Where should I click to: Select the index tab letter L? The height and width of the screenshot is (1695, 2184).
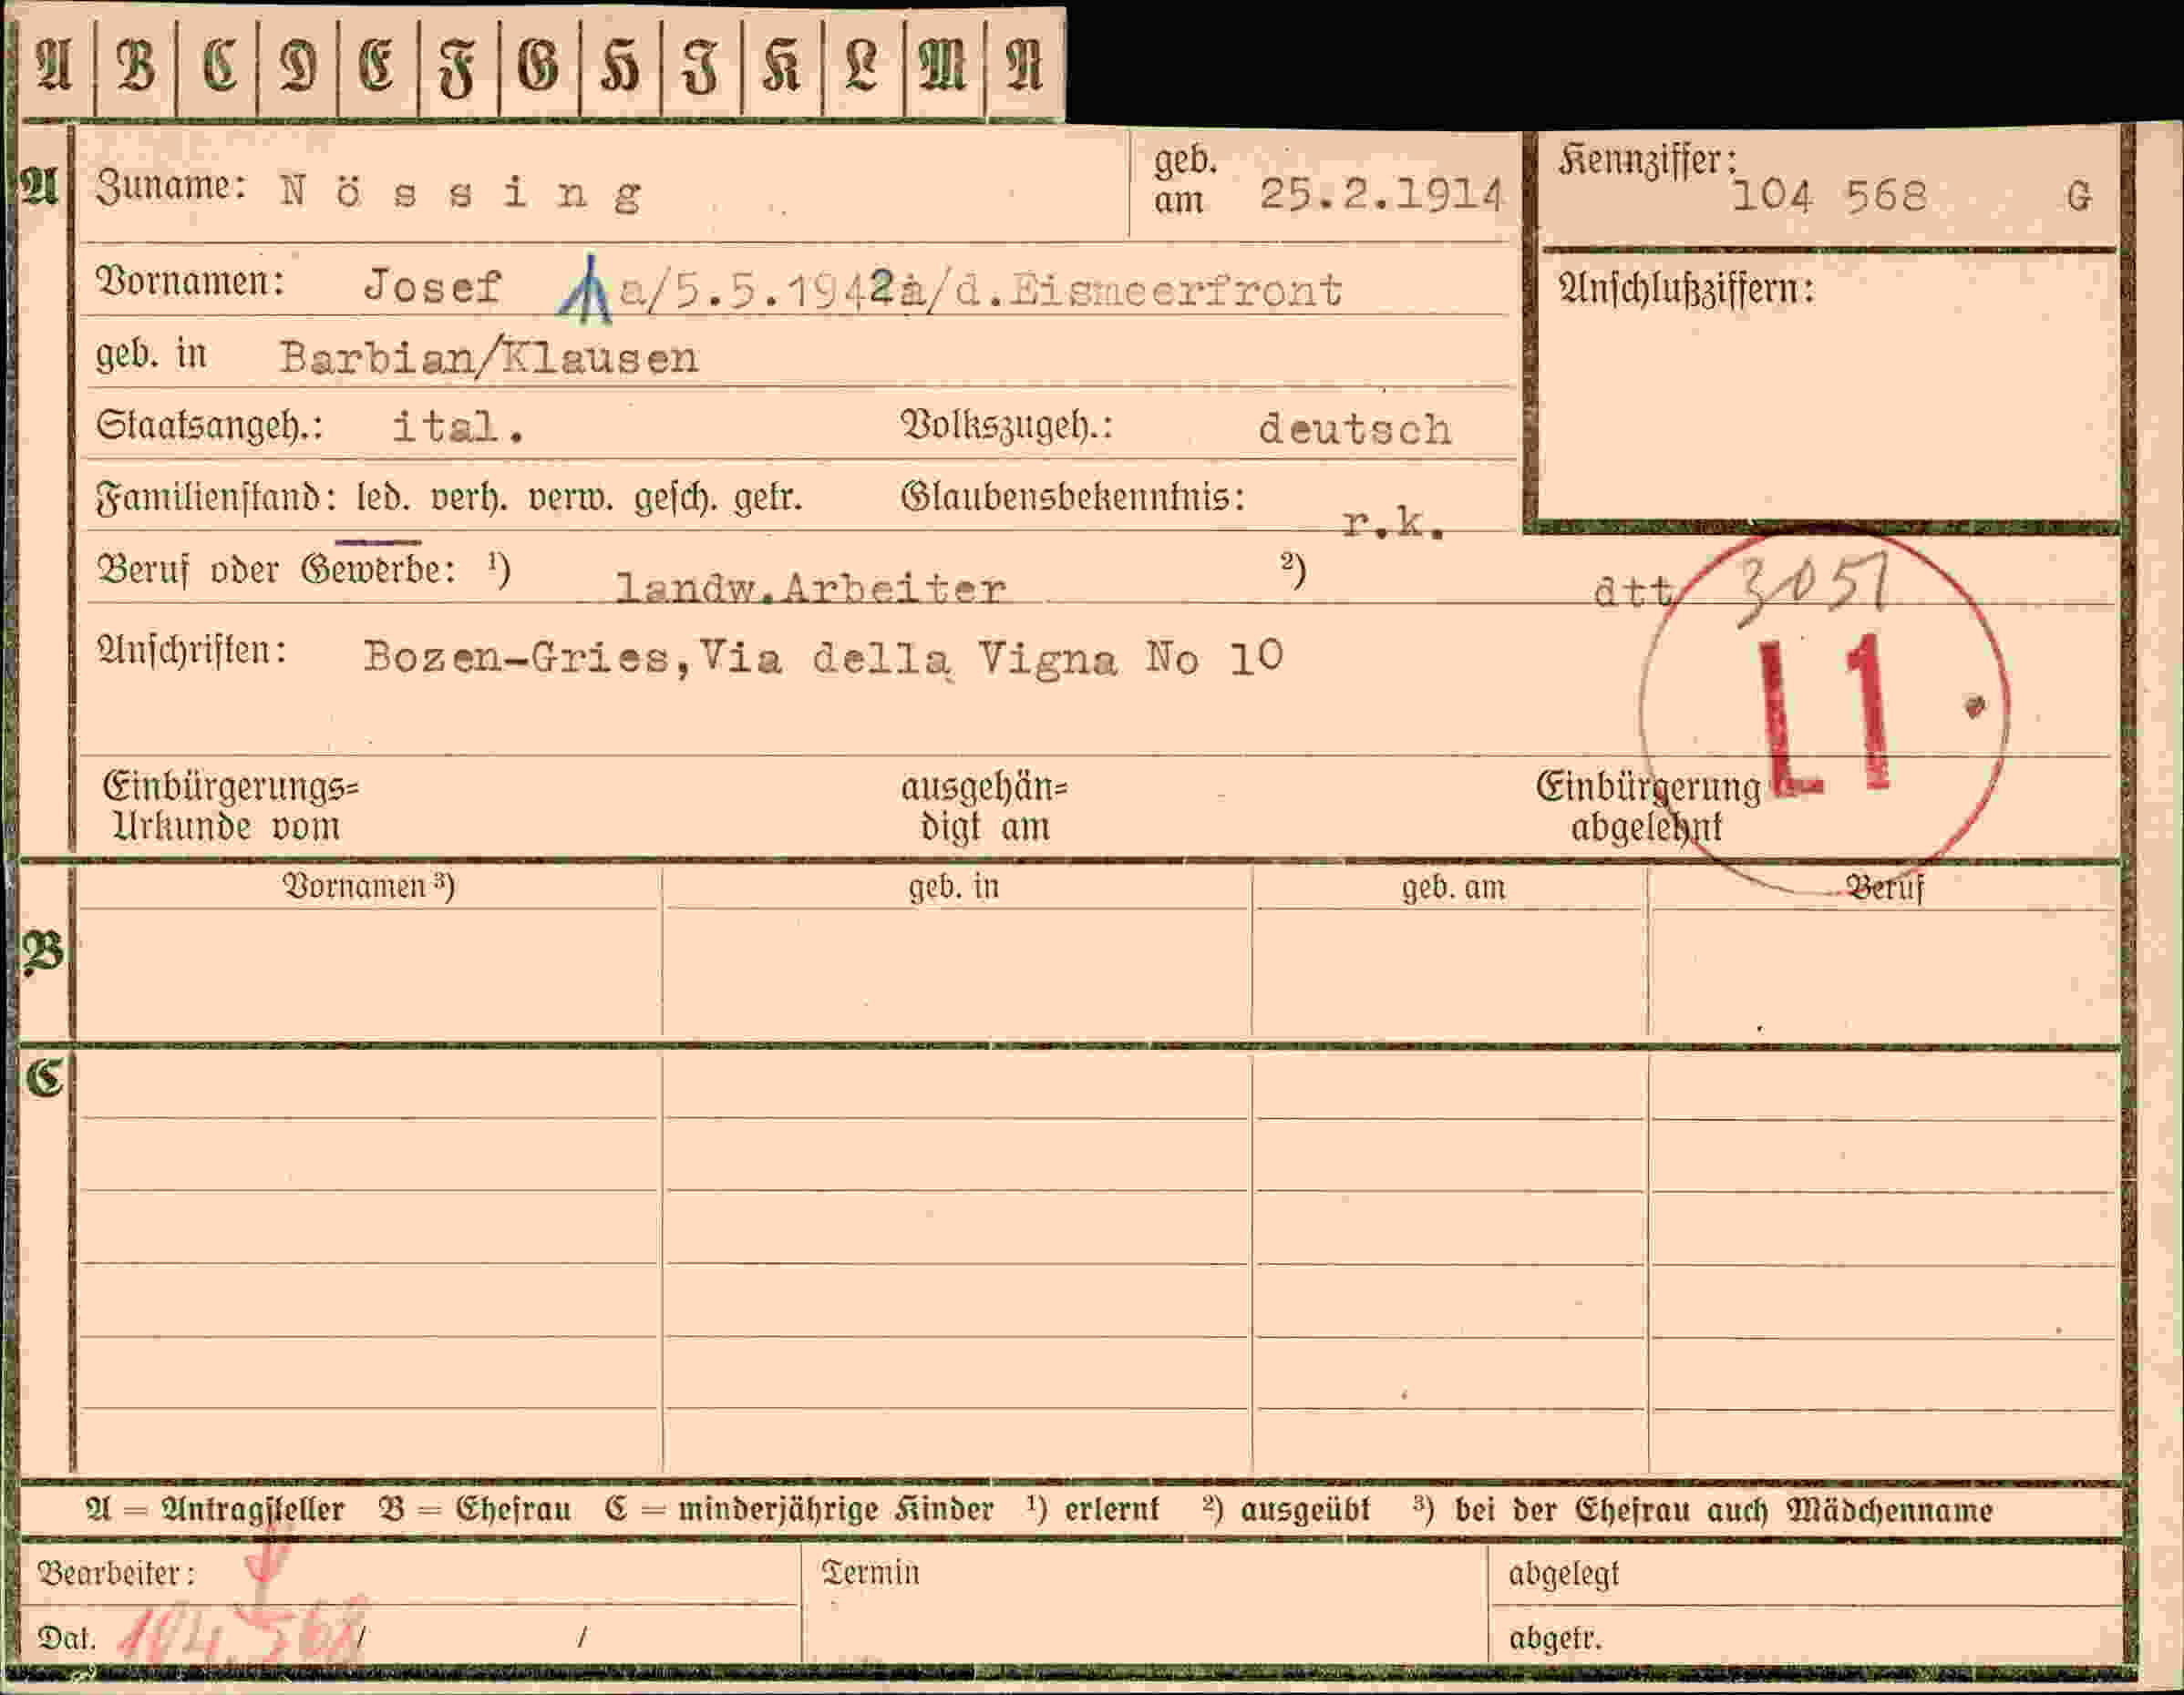point(862,67)
